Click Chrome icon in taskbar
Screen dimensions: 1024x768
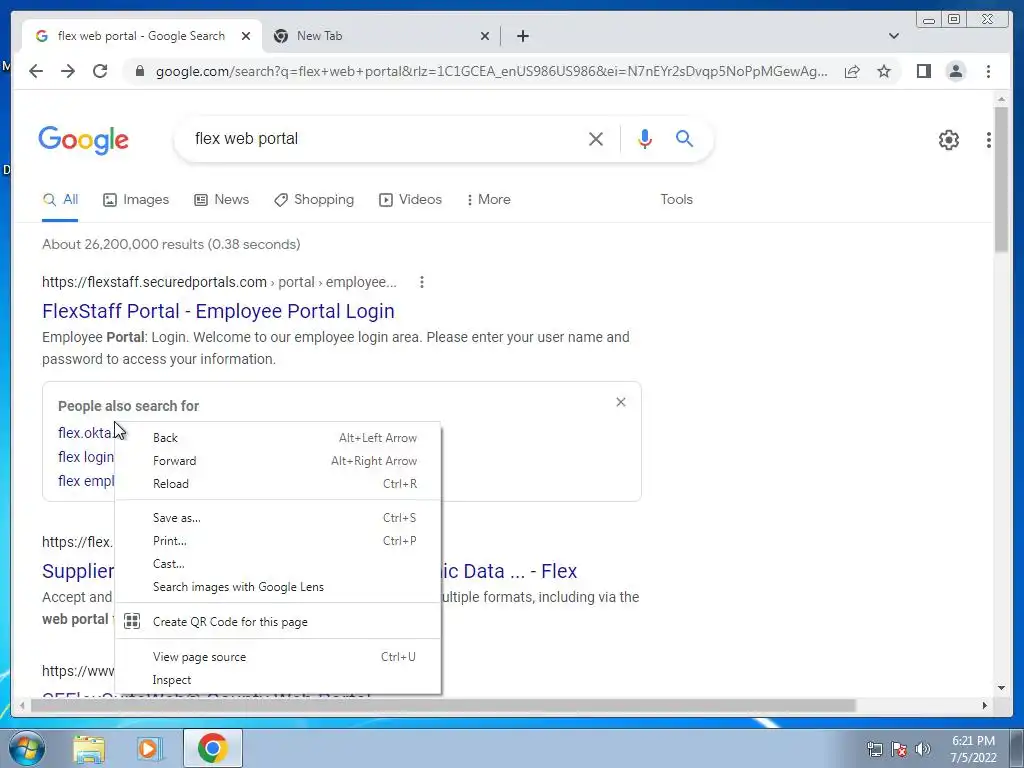pyautogui.click(x=212, y=748)
